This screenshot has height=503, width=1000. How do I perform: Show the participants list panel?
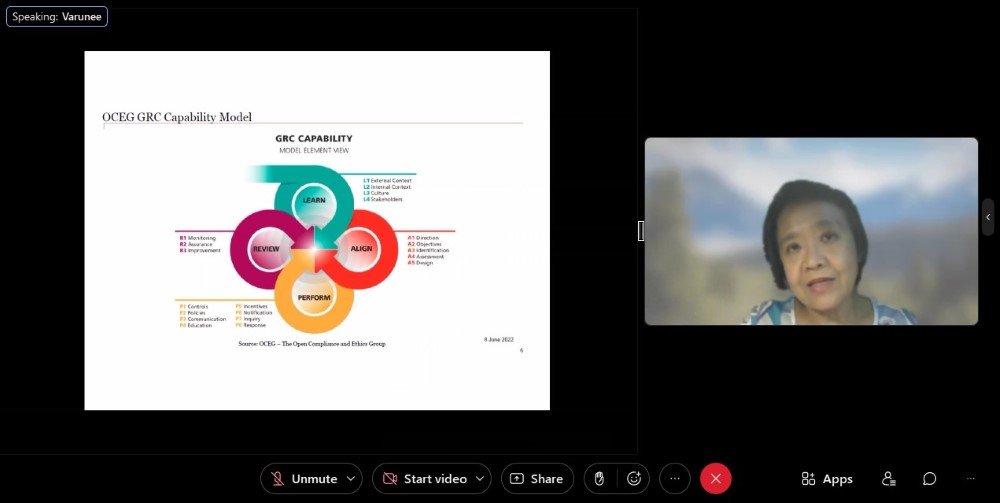888,479
